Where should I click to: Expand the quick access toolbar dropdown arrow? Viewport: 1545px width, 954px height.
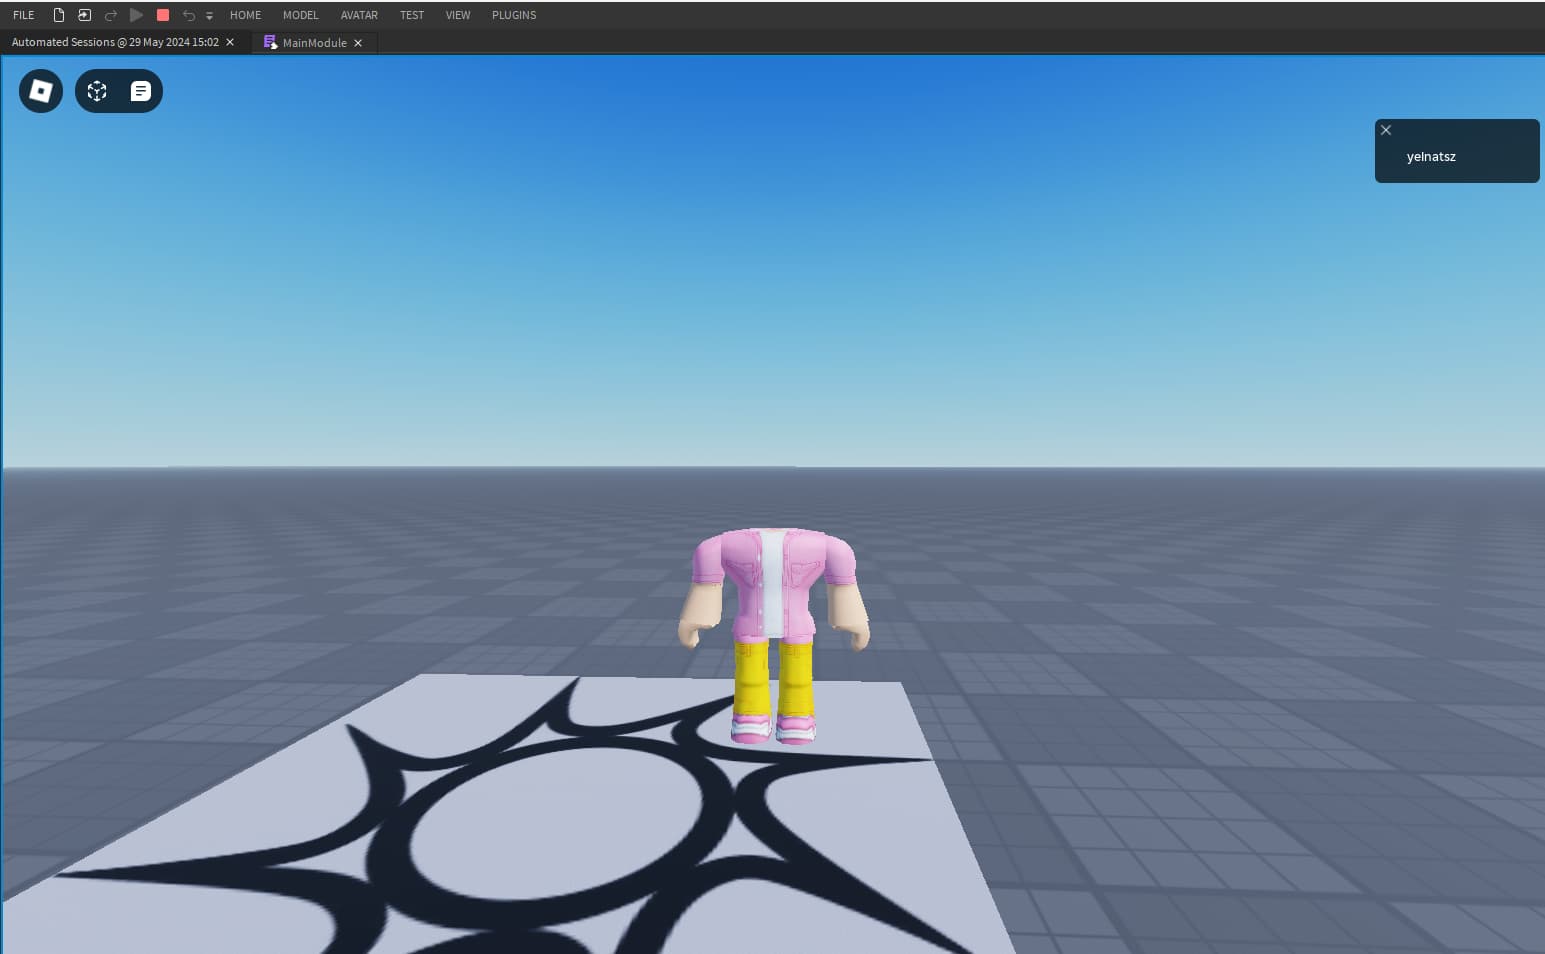(x=209, y=16)
